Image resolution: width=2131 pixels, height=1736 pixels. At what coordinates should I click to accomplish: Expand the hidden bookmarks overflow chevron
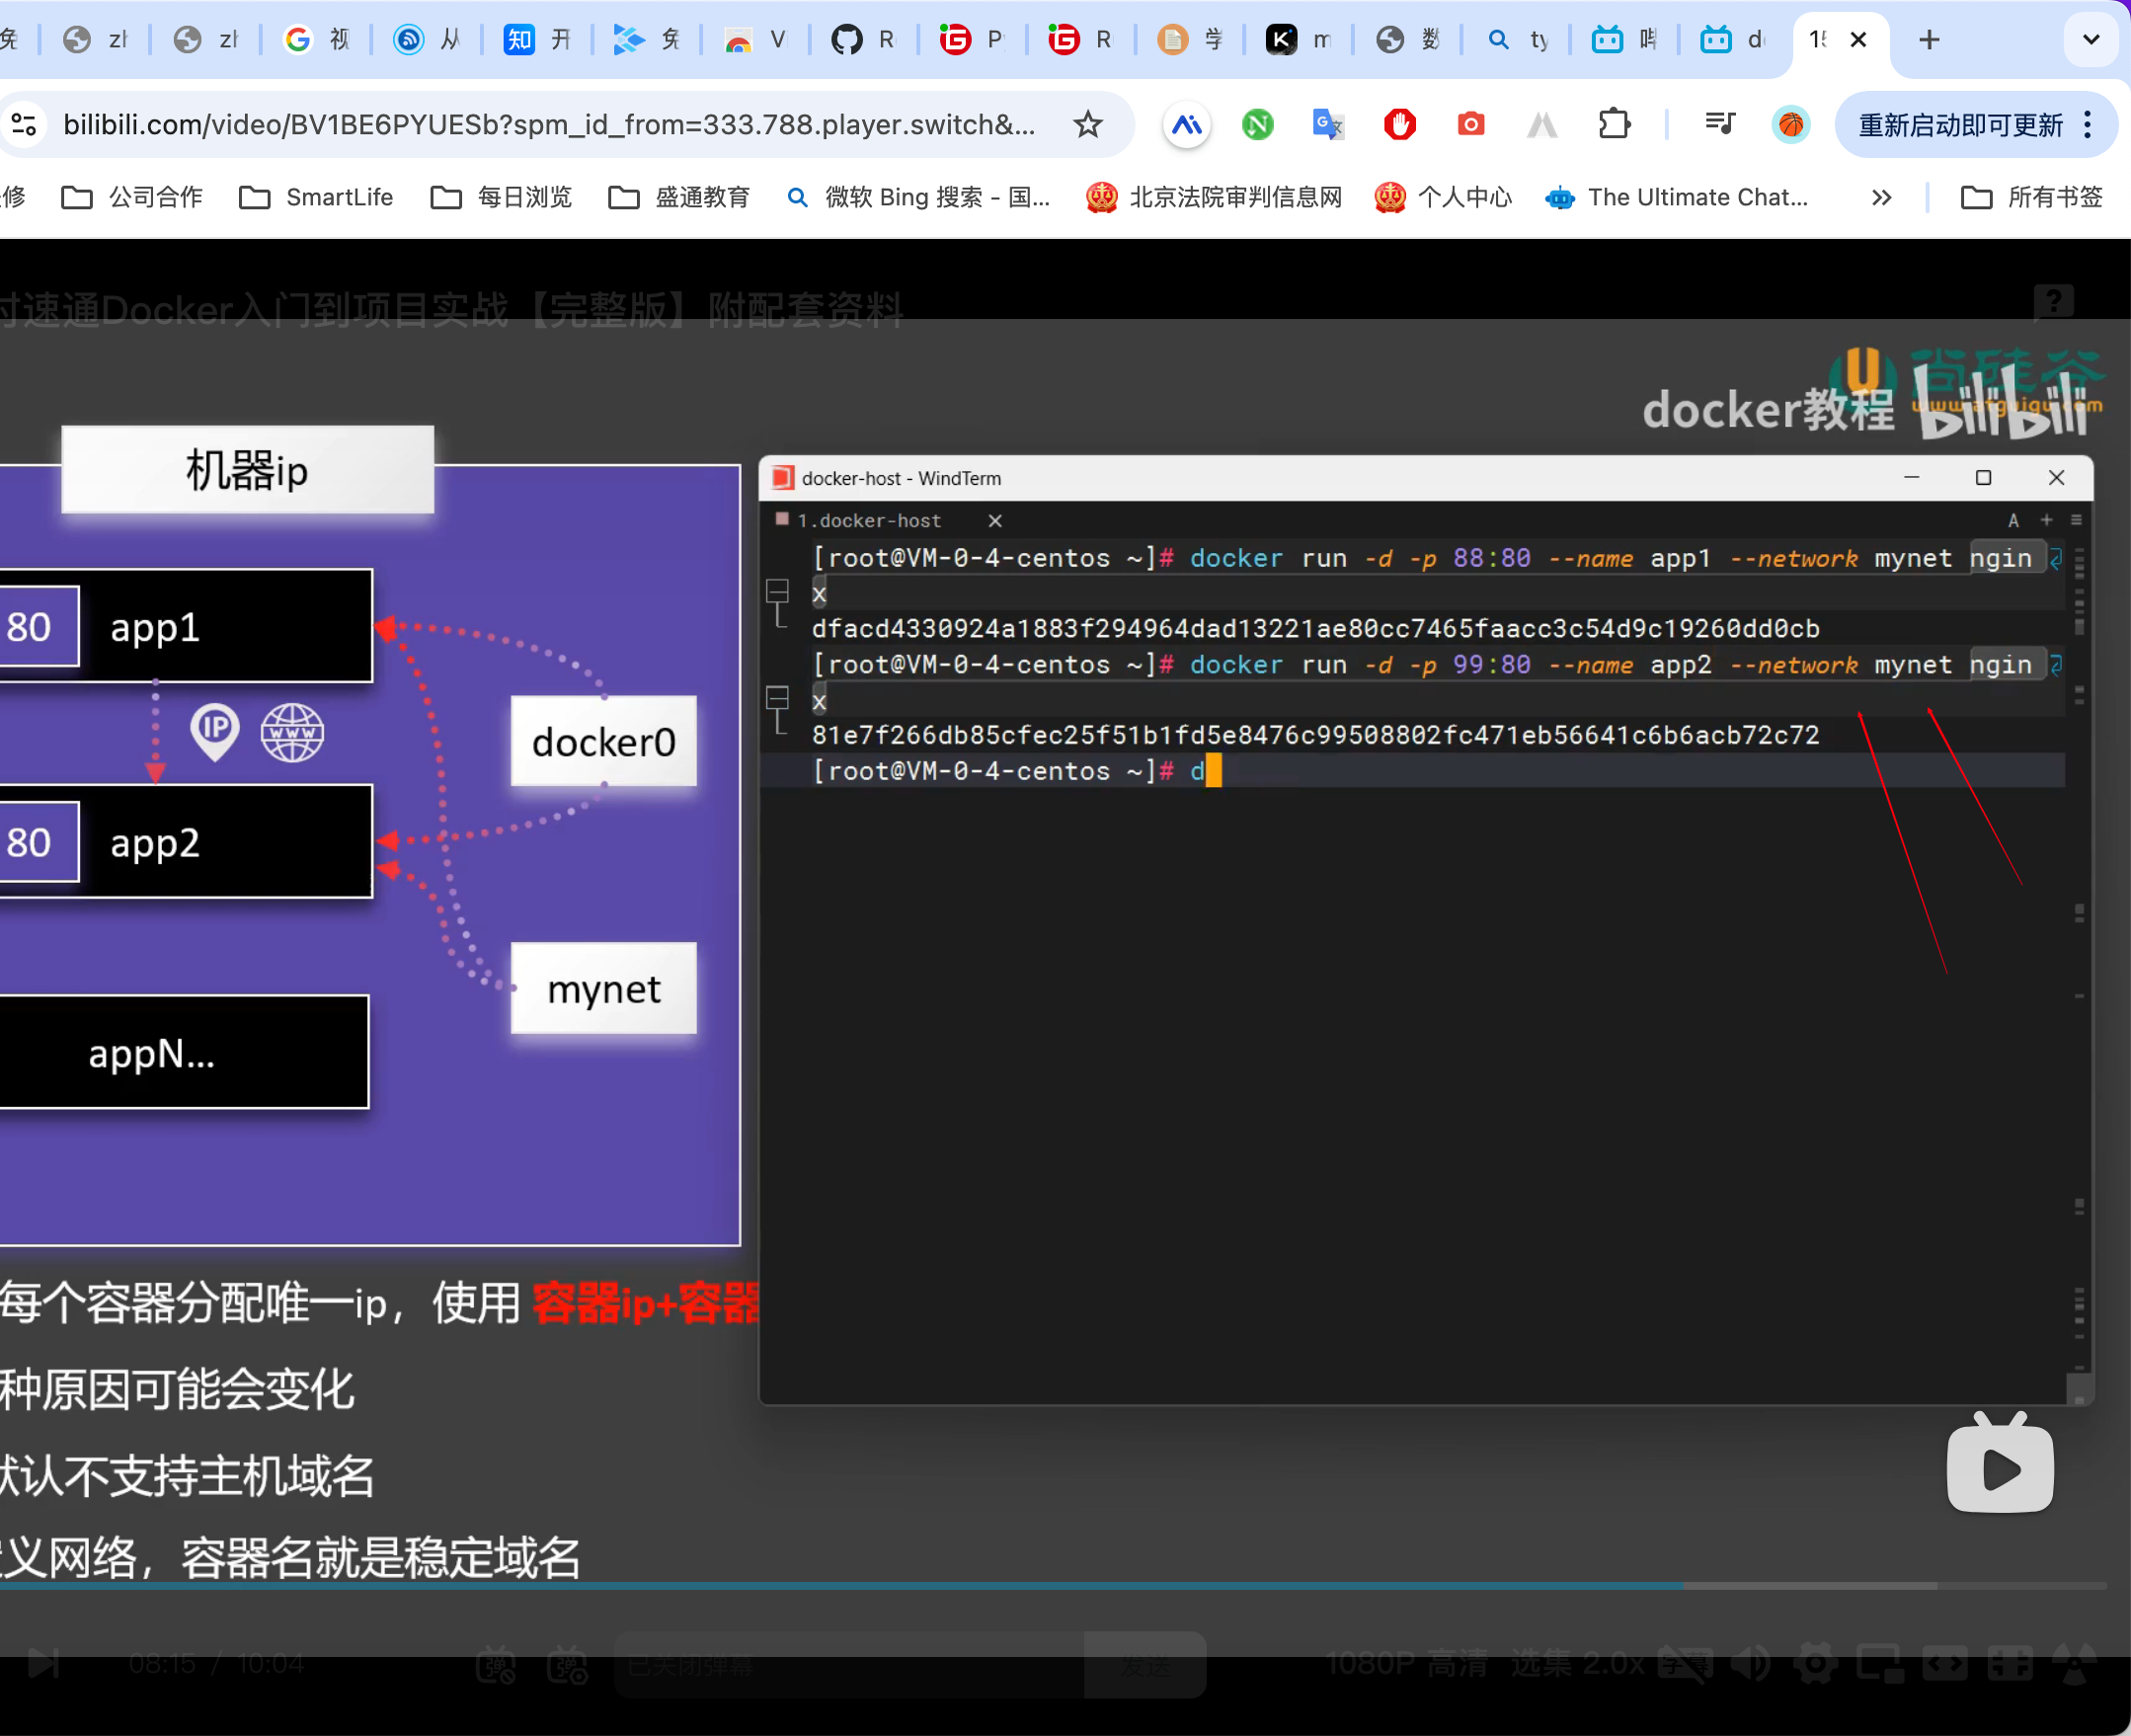(x=1881, y=198)
